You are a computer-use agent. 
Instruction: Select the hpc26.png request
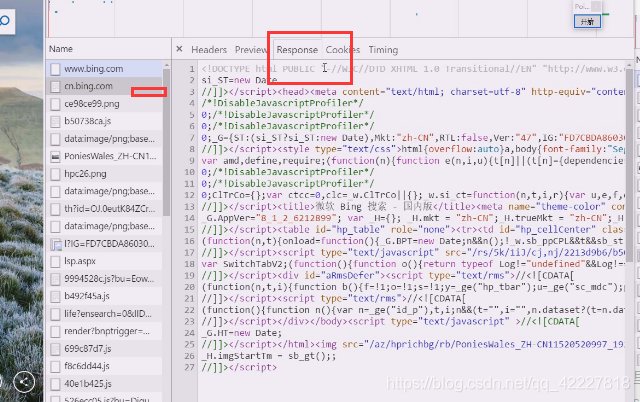click(104, 174)
